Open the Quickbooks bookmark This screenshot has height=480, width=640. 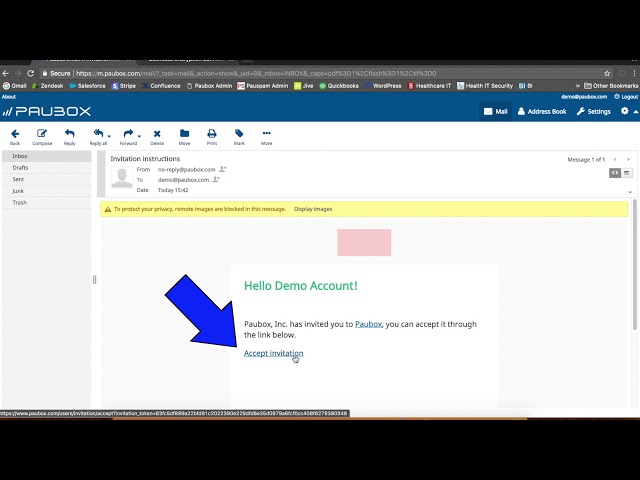(x=339, y=86)
